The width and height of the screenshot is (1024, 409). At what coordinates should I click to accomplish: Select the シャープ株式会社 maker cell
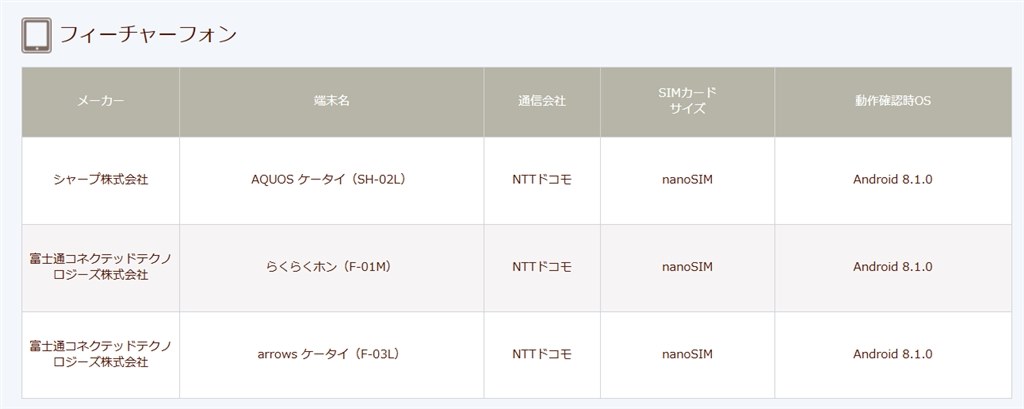point(100,180)
